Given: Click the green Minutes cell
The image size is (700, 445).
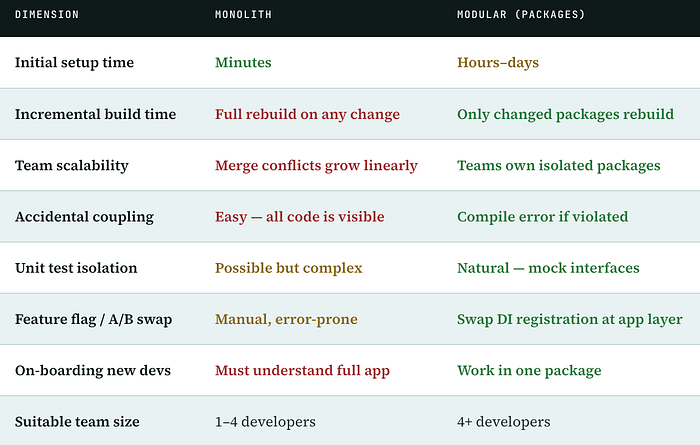Looking at the screenshot, I should coord(243,62).
